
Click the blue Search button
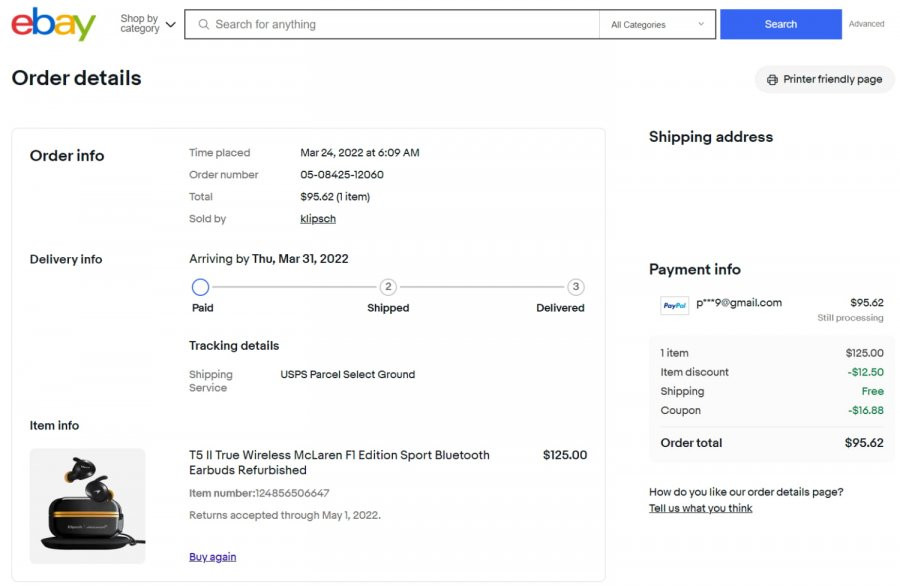[781, 24]
